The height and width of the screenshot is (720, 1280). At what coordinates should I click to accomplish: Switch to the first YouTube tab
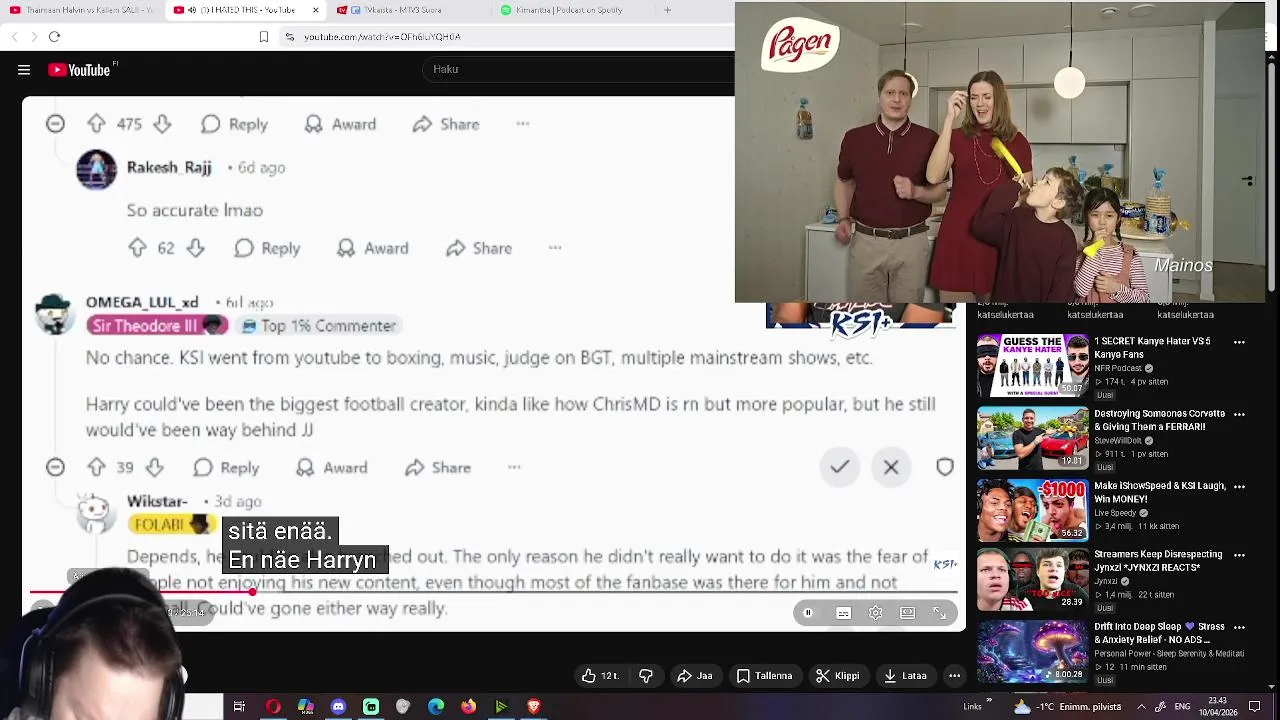82,11
